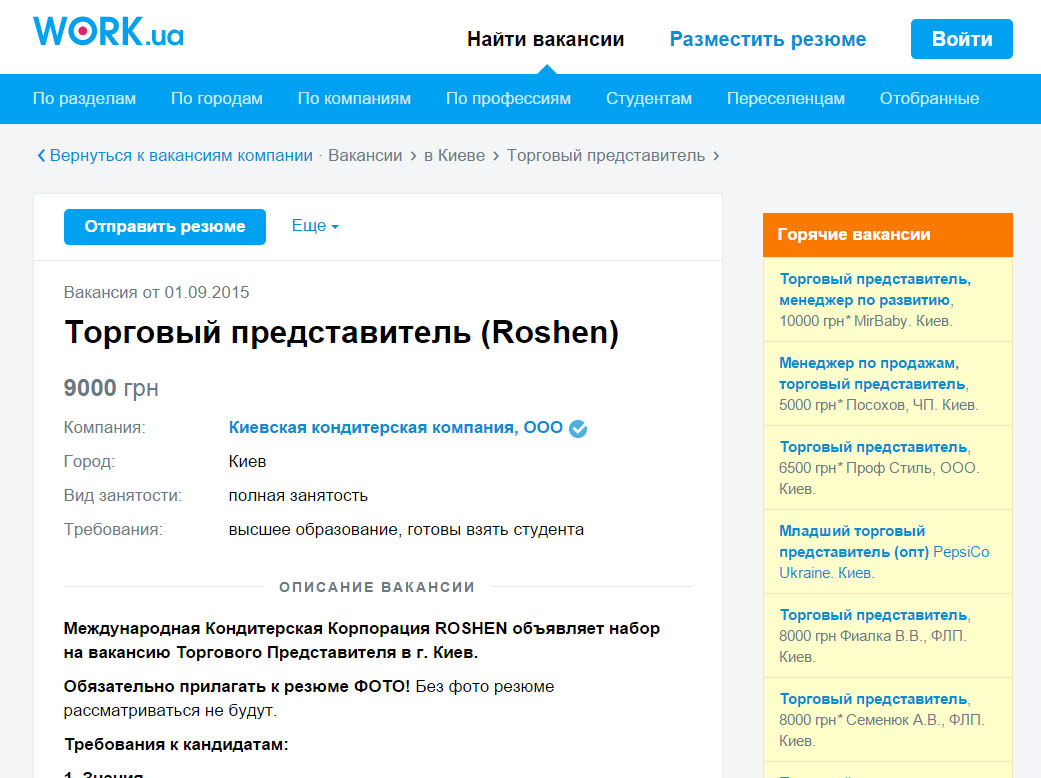Click 'высшее образование, готовы взять студента' text
Screen dimensions: 1041x778
(x=406, y=530)
